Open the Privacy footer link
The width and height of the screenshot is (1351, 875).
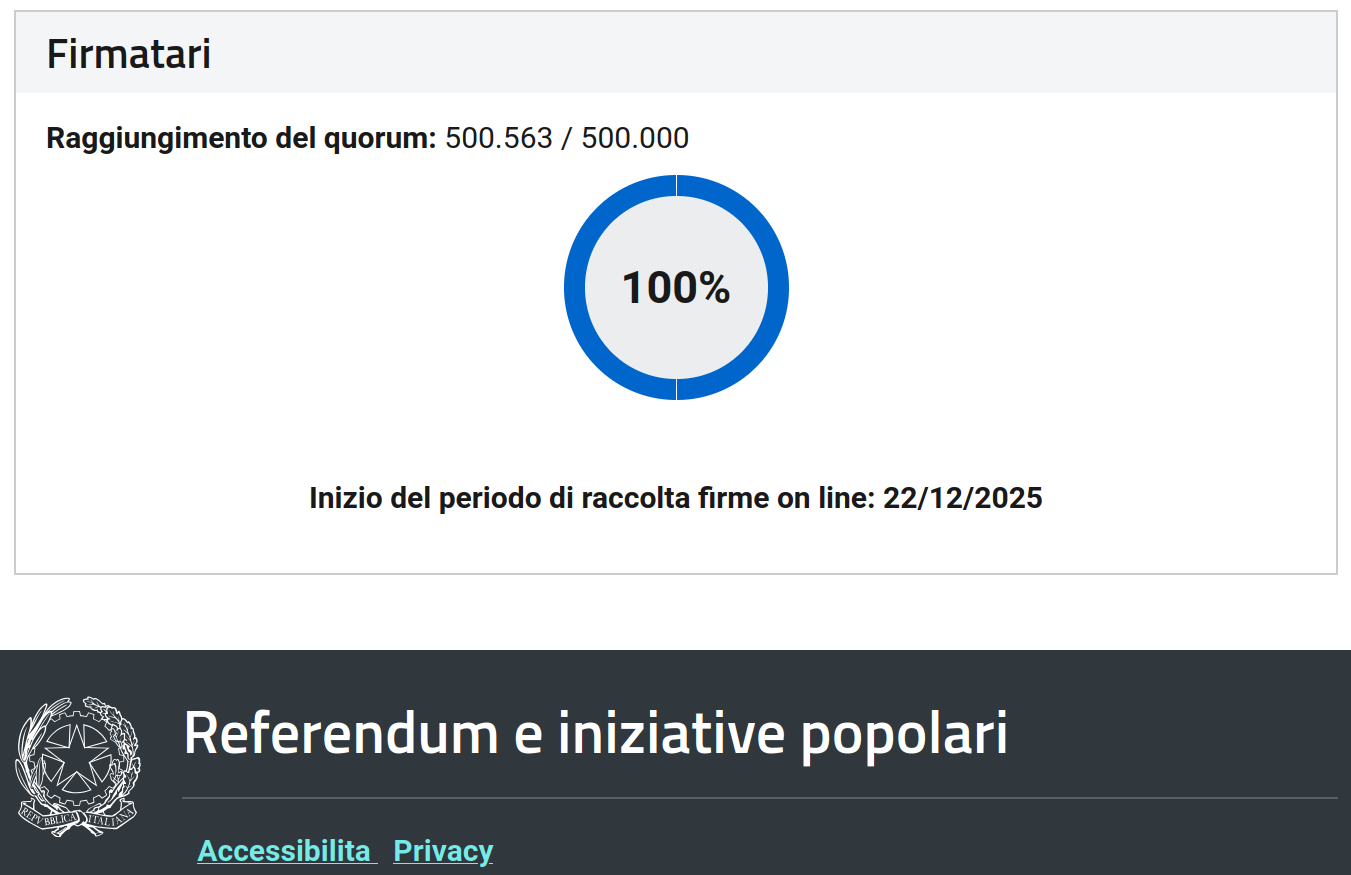tap(443, 851)
